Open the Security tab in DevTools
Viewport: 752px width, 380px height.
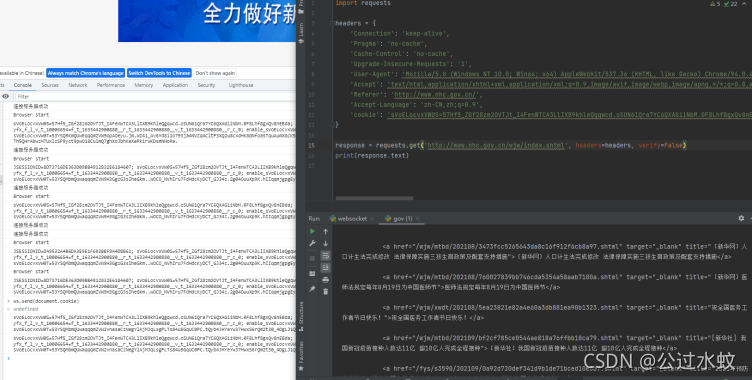click(x=206, y=85)
